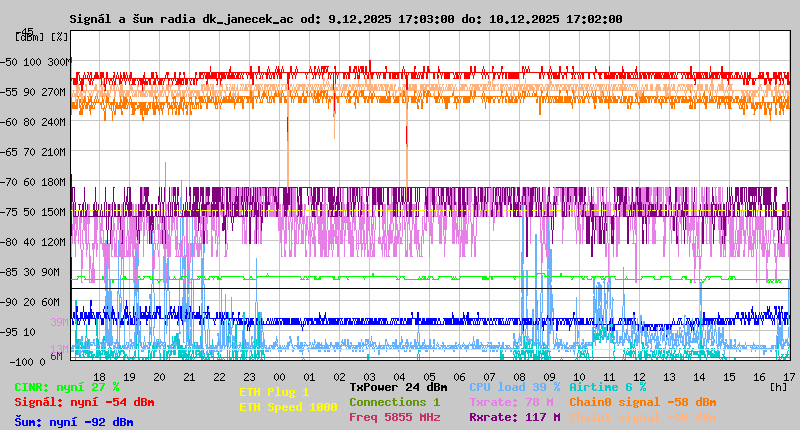Click hour '15' on the time axis
Image resolution: width=800 pixels, height=430 pixels.
coord(730,377)
